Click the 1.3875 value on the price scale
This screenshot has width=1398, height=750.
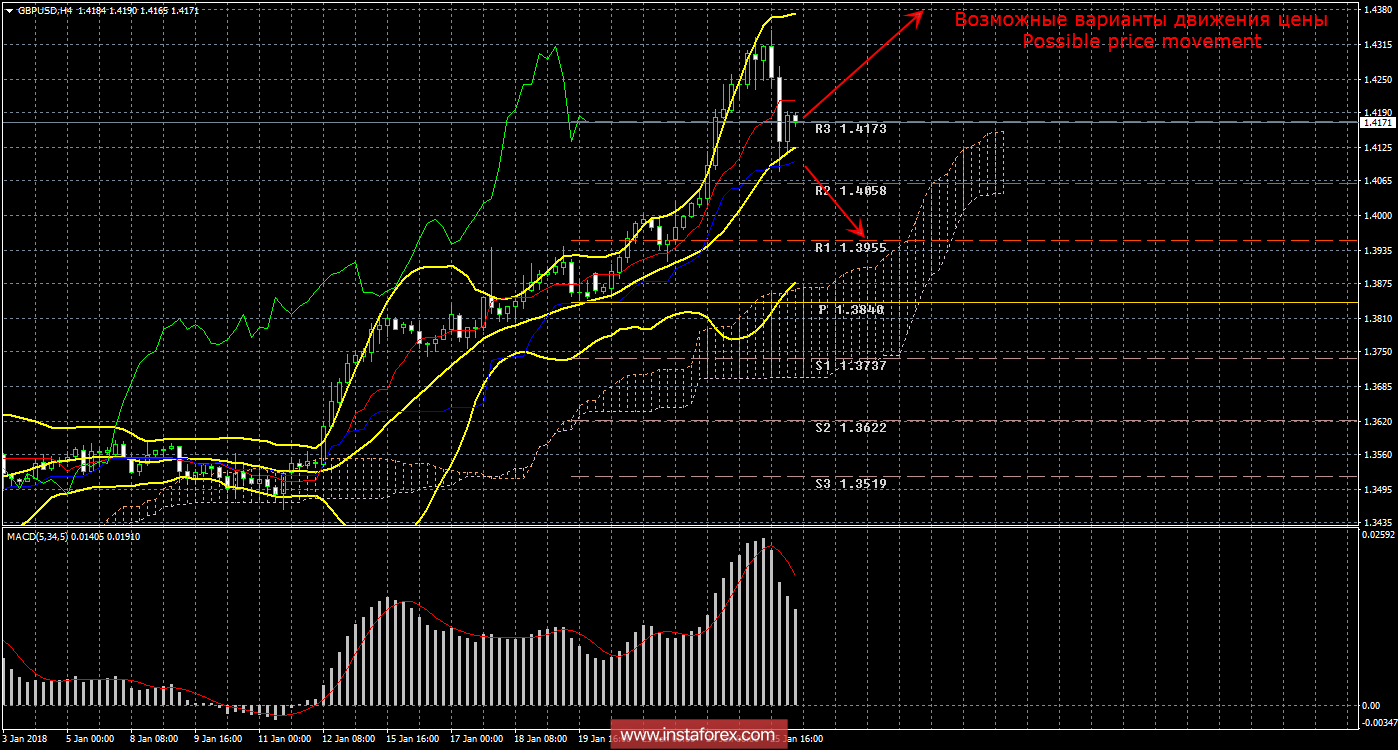[x=1376, y=284]
